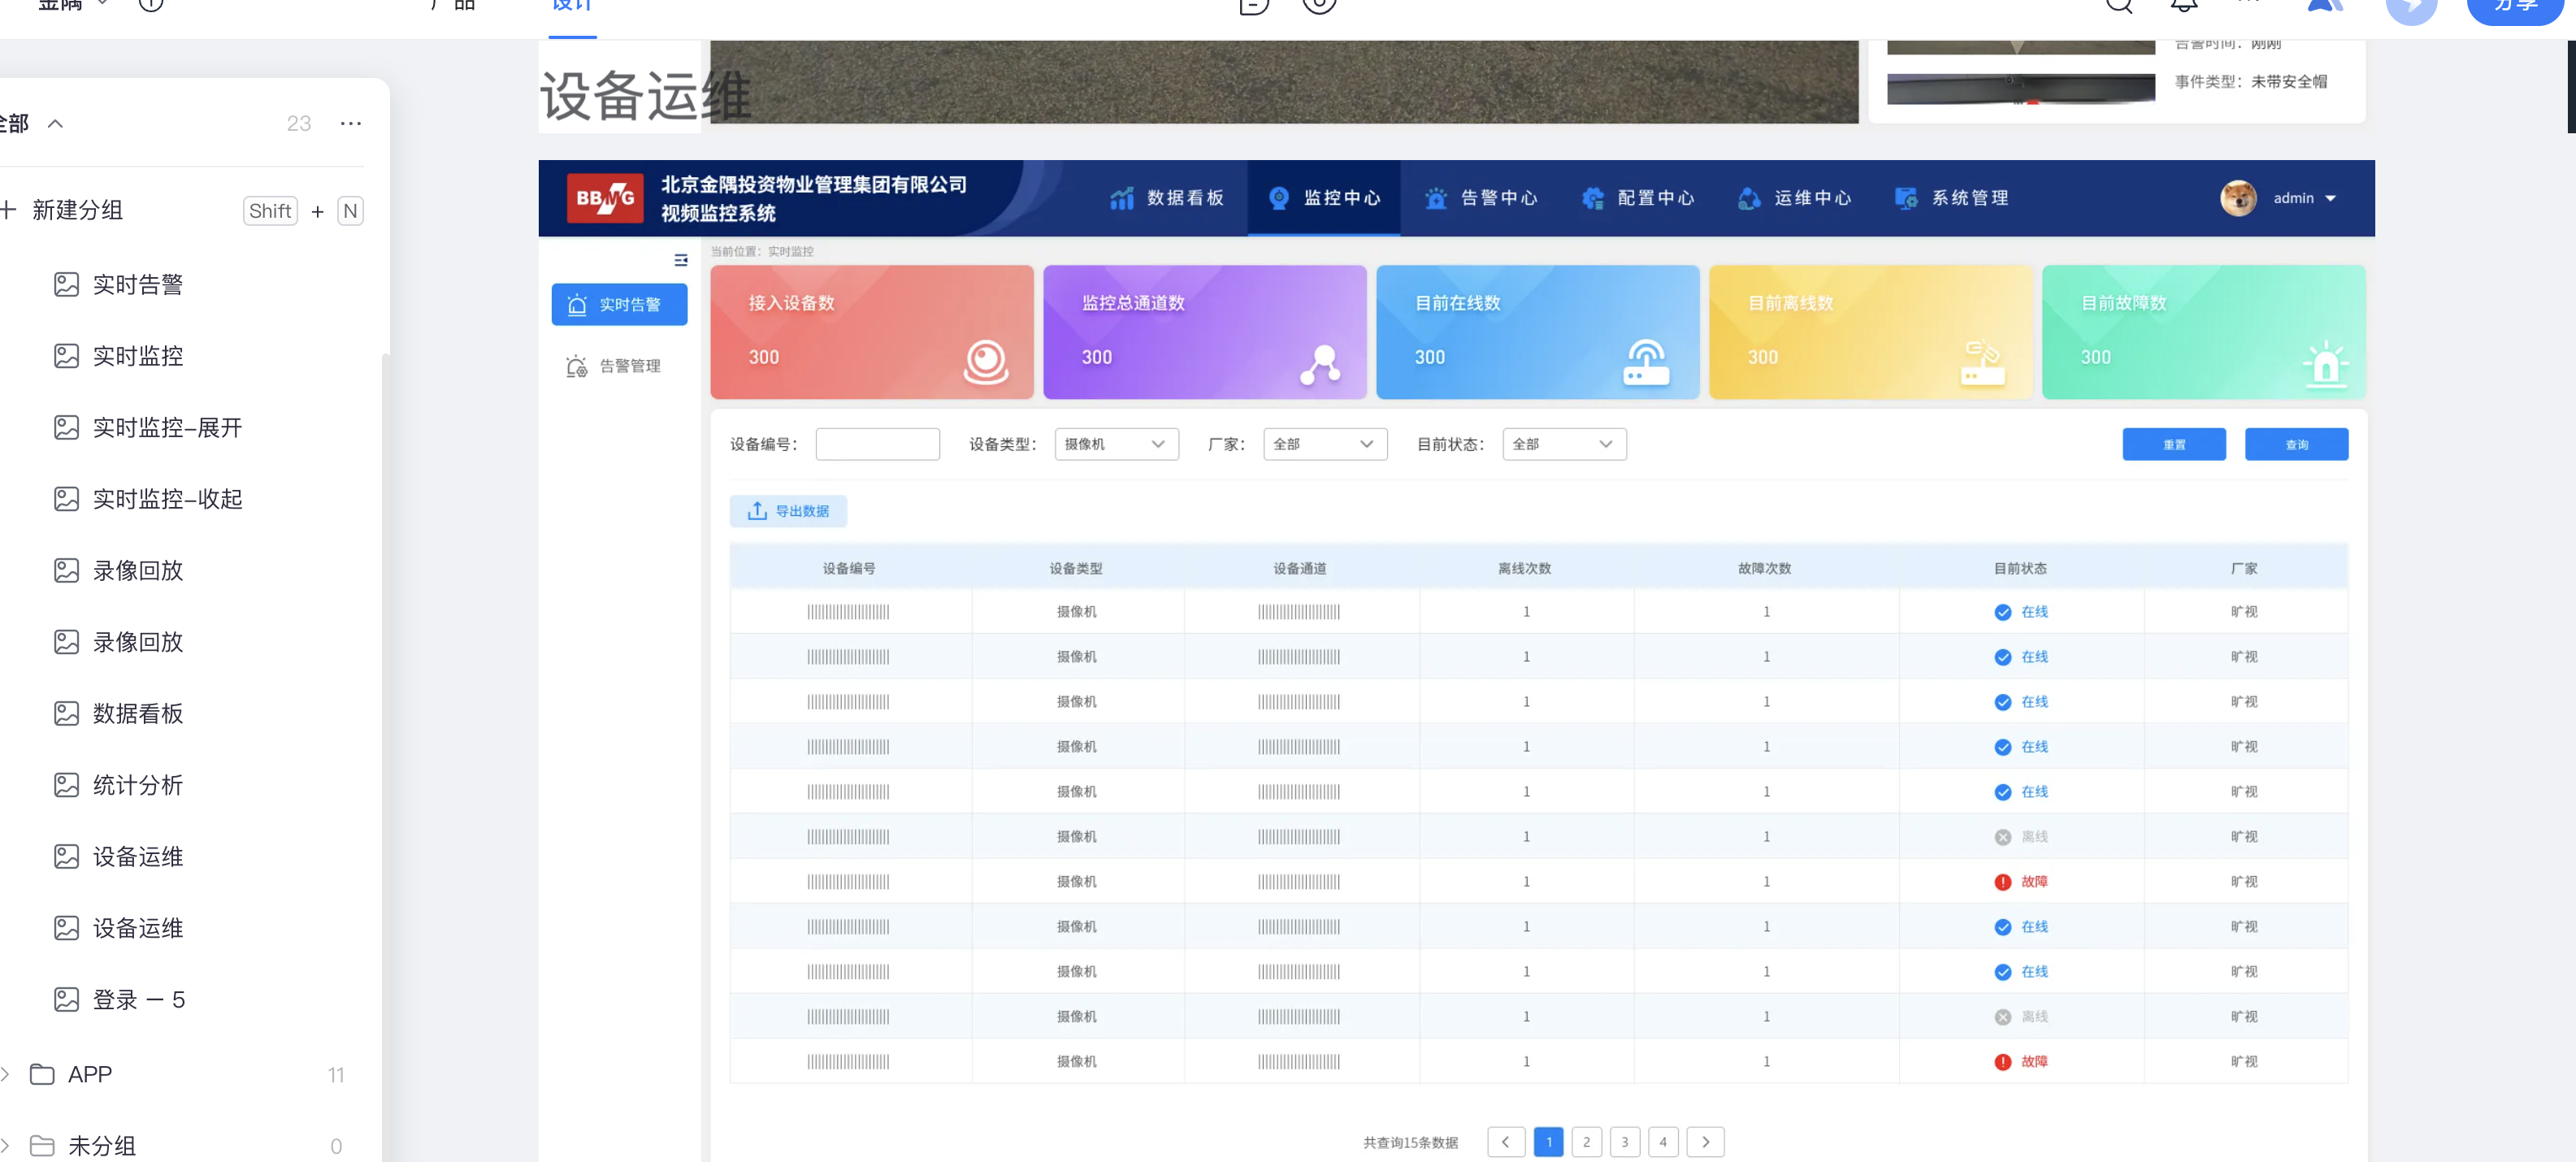Expand the 未分组 folder group

pyautogui.click(x=6, y=1146)
